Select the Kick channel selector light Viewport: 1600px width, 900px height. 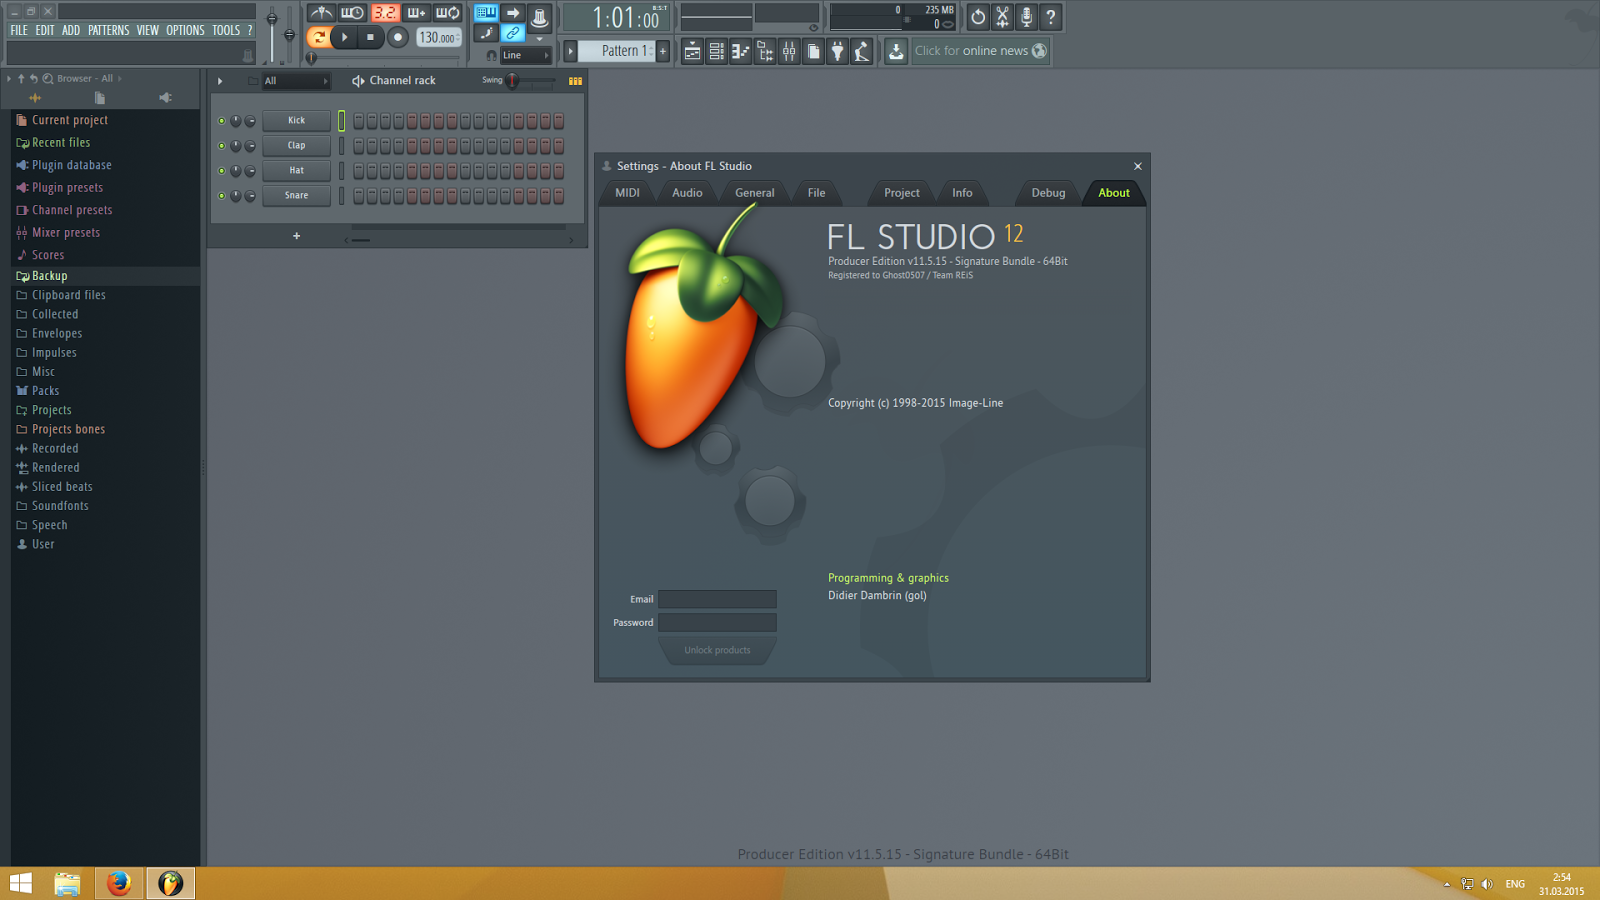coord(341,121)
